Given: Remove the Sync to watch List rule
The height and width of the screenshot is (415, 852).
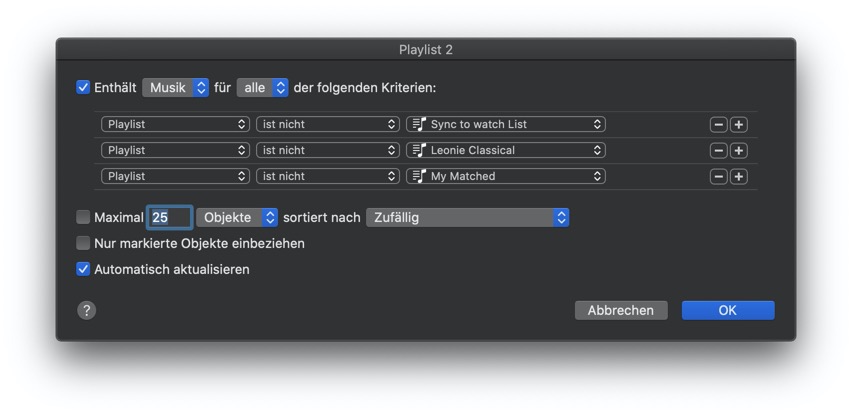Looking at the screenshot, I should pyautogui.click(x=718, y=125).
